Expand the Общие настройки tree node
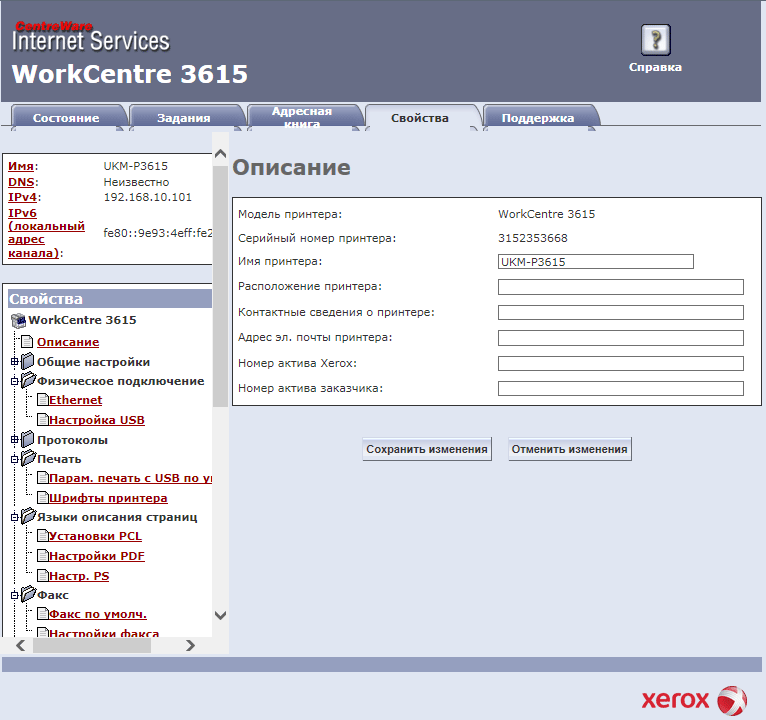Screen dimensions: 766x720 (15, 362)
